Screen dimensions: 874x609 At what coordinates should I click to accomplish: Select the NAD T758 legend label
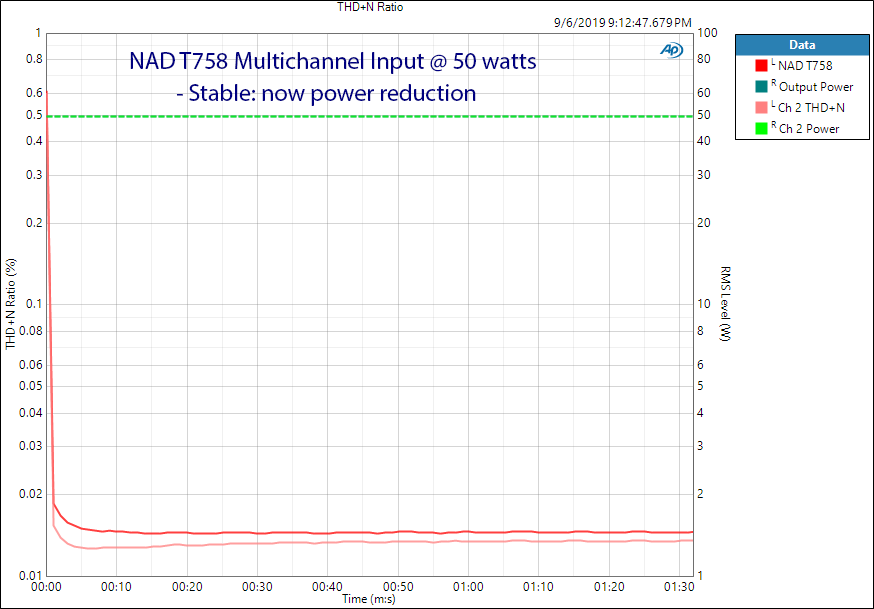tap(805, 66)
